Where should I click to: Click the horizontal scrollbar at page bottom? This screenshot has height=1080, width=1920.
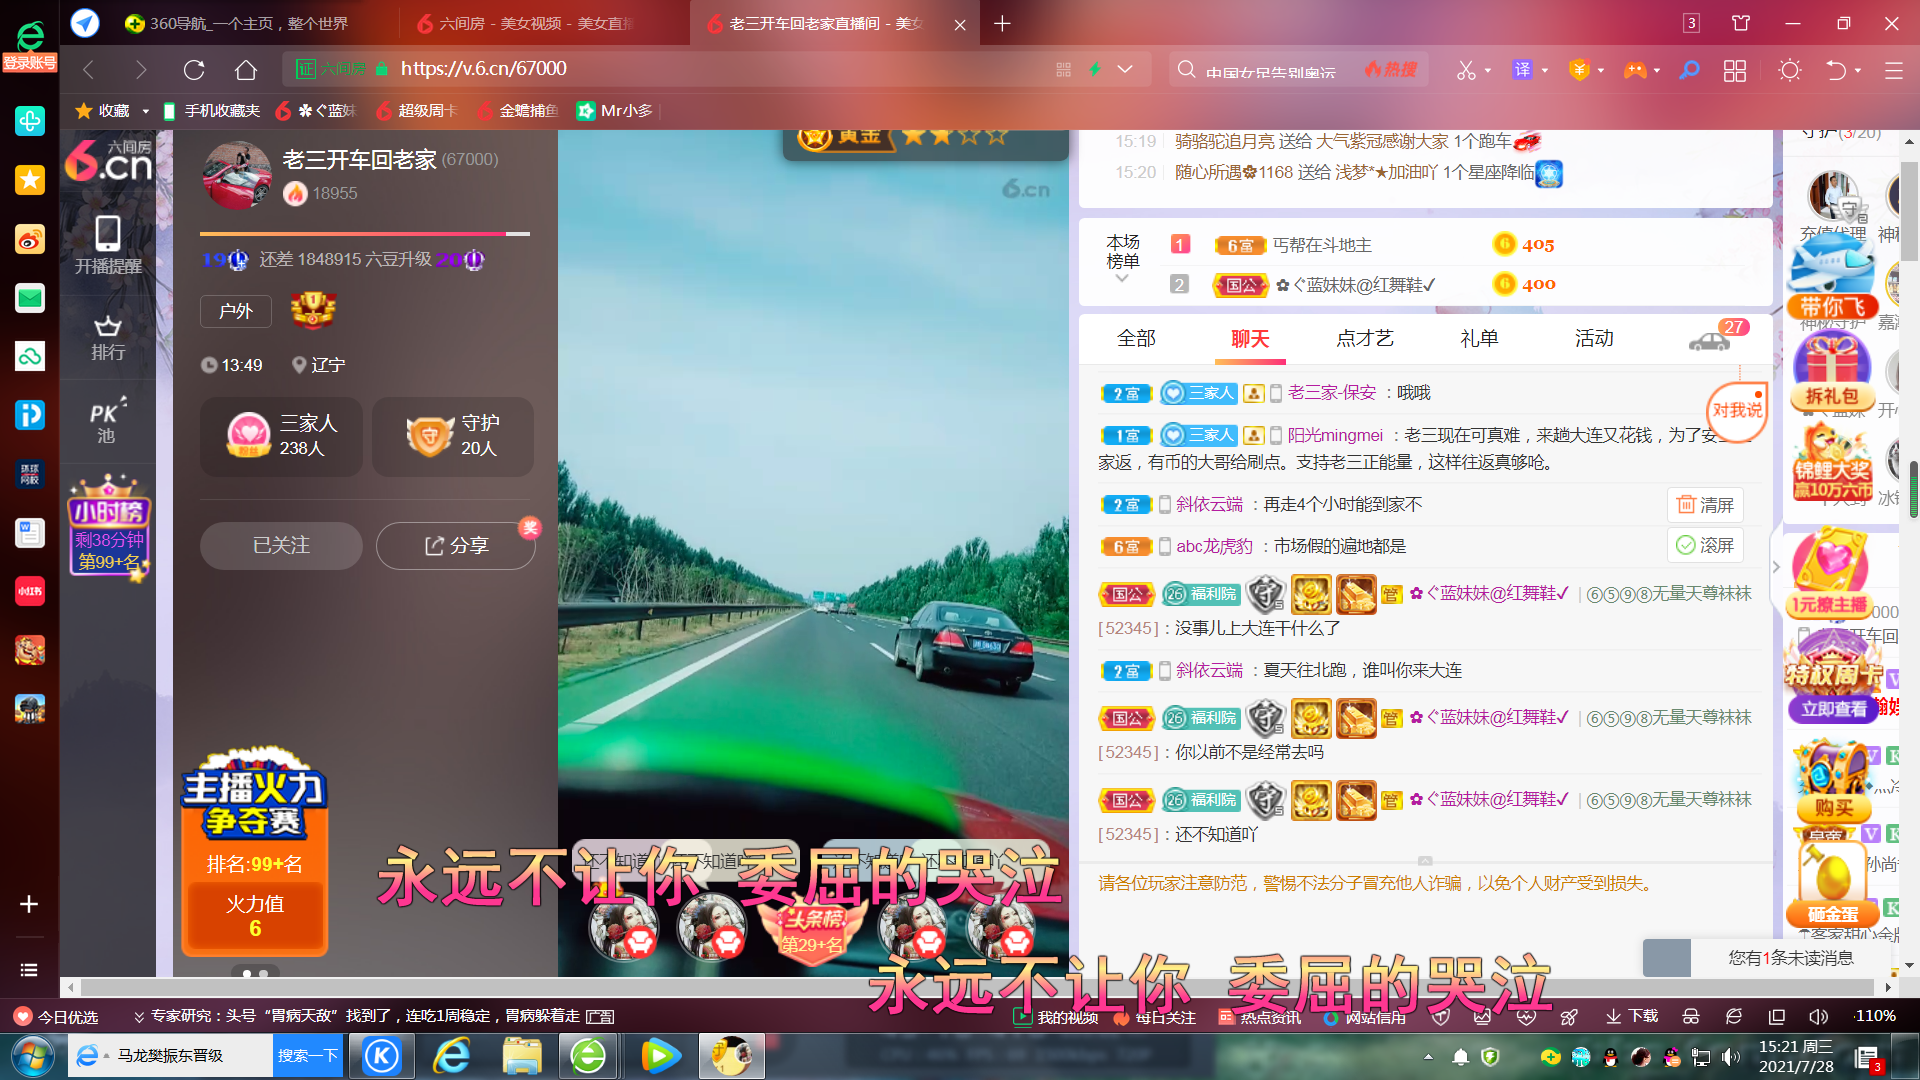(x=975, y=987)
